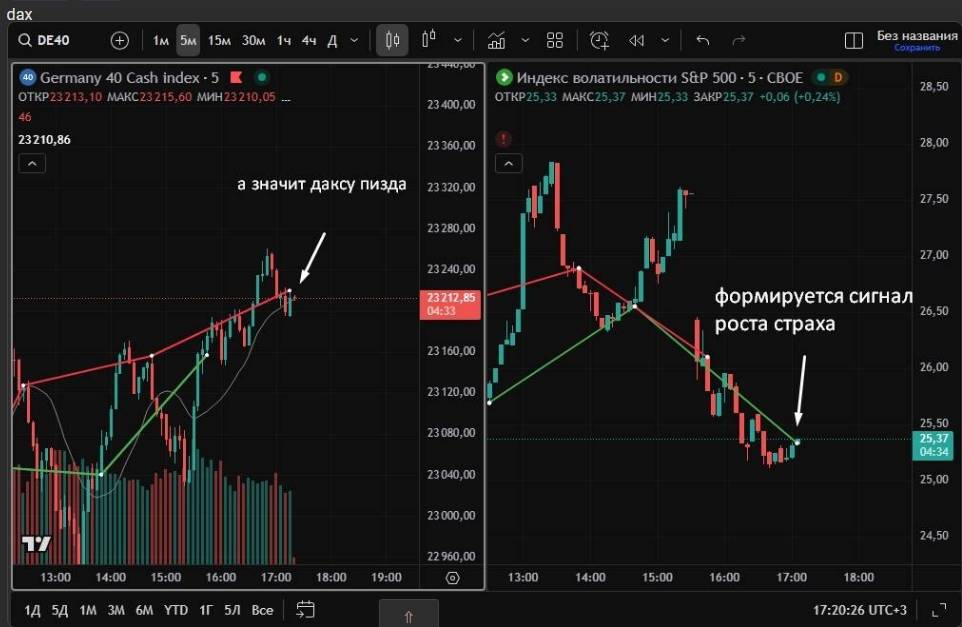Open the indicators menu
This screenshot has height=627, width=962.
click(x=496, y=41)
